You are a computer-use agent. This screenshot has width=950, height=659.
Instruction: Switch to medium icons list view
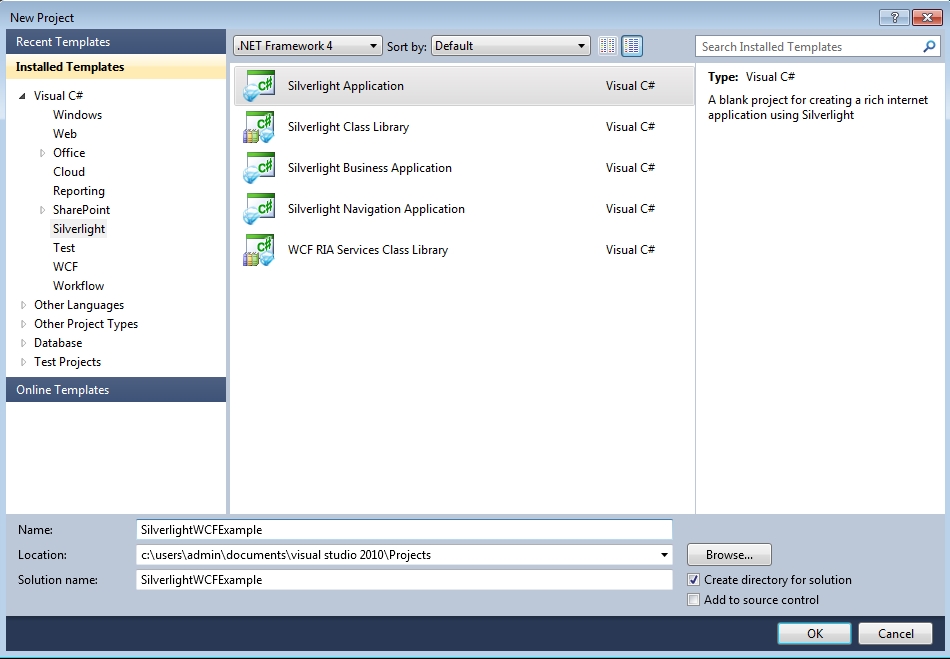pyautogui.click(x=632, y=46)
